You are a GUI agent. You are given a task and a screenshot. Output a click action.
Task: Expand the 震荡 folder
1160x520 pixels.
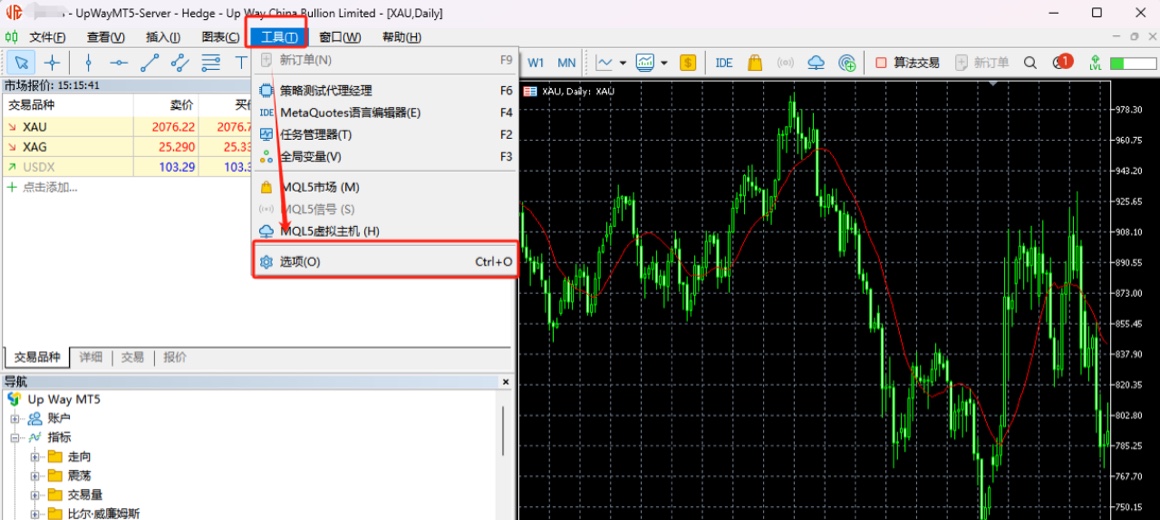click(35, 476)
